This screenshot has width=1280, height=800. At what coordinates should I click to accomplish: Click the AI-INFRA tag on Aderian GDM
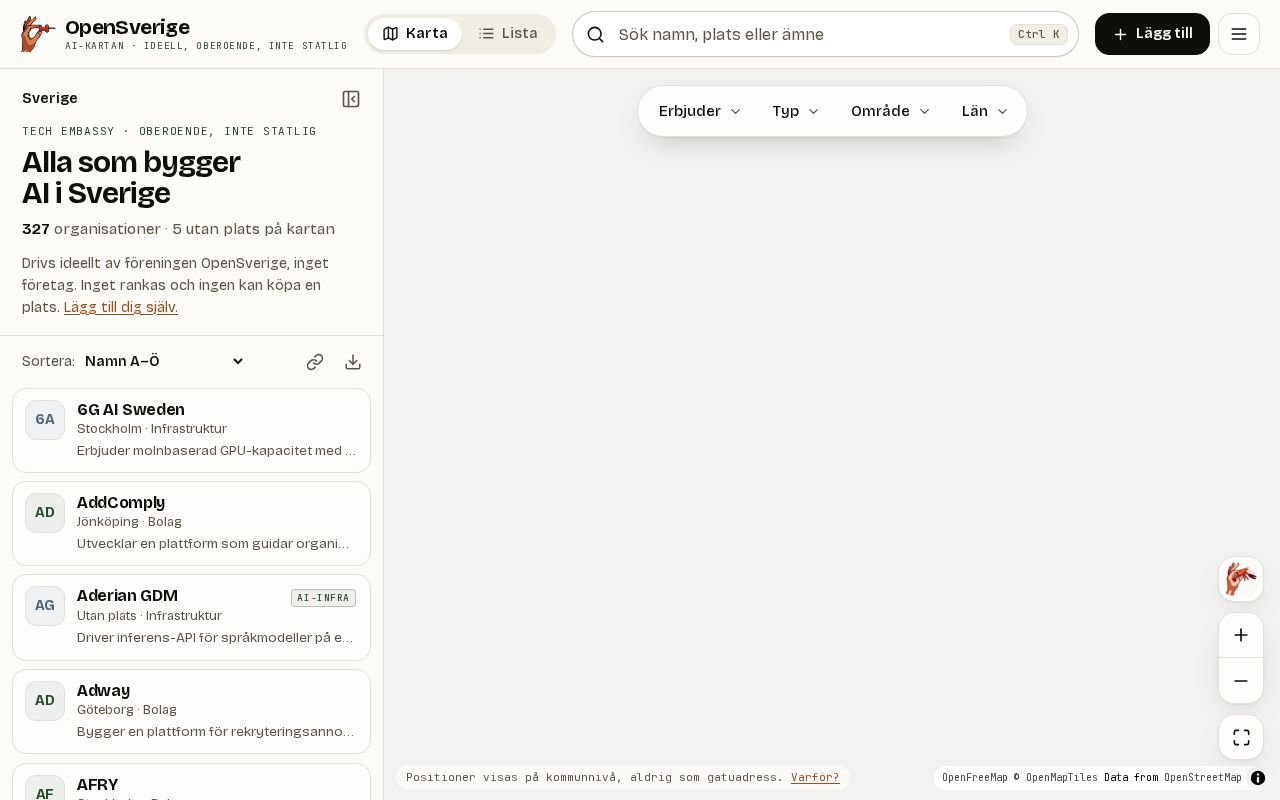(323, 598)
